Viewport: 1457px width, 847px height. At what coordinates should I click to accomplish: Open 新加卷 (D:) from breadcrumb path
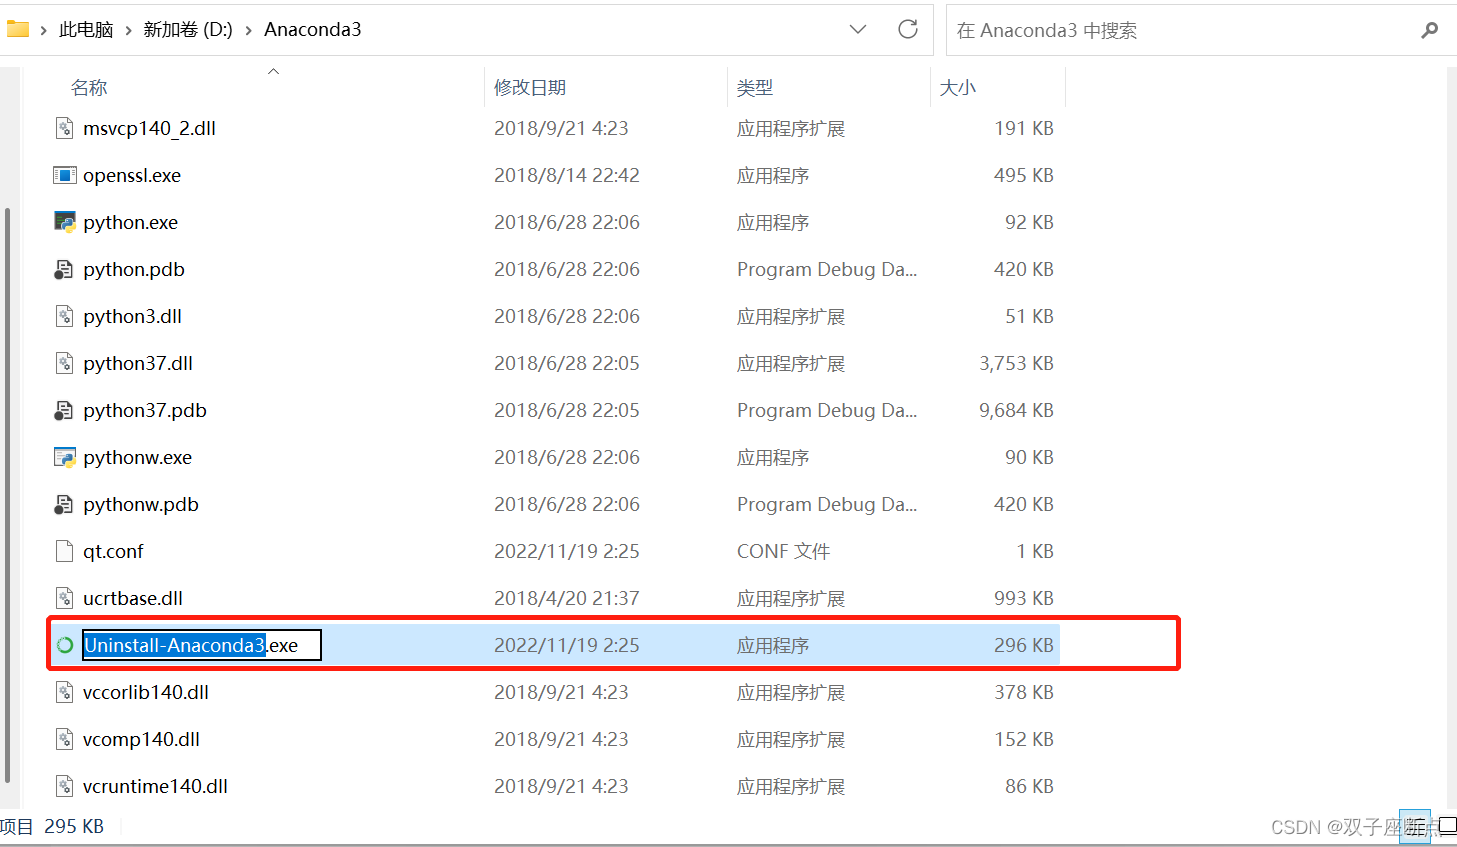pos(188,29)
